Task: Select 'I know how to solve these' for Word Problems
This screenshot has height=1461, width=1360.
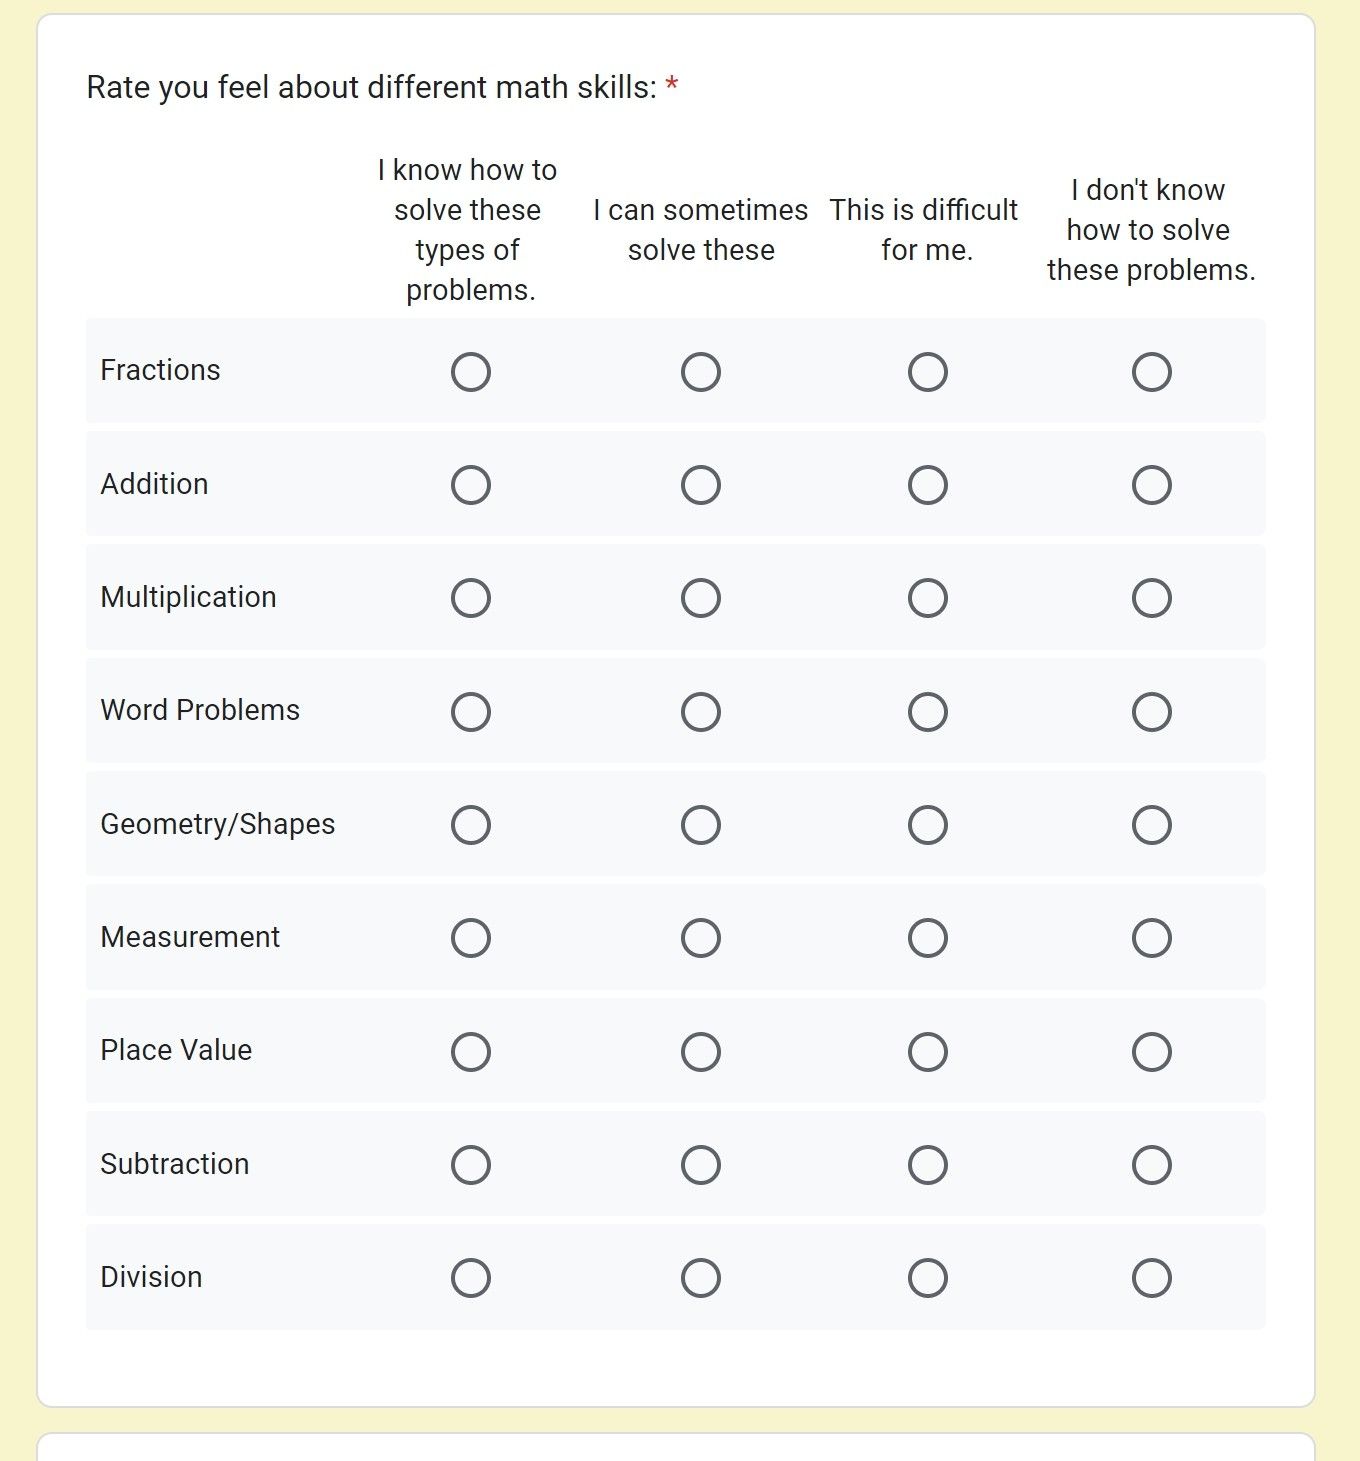Action: 470,711
